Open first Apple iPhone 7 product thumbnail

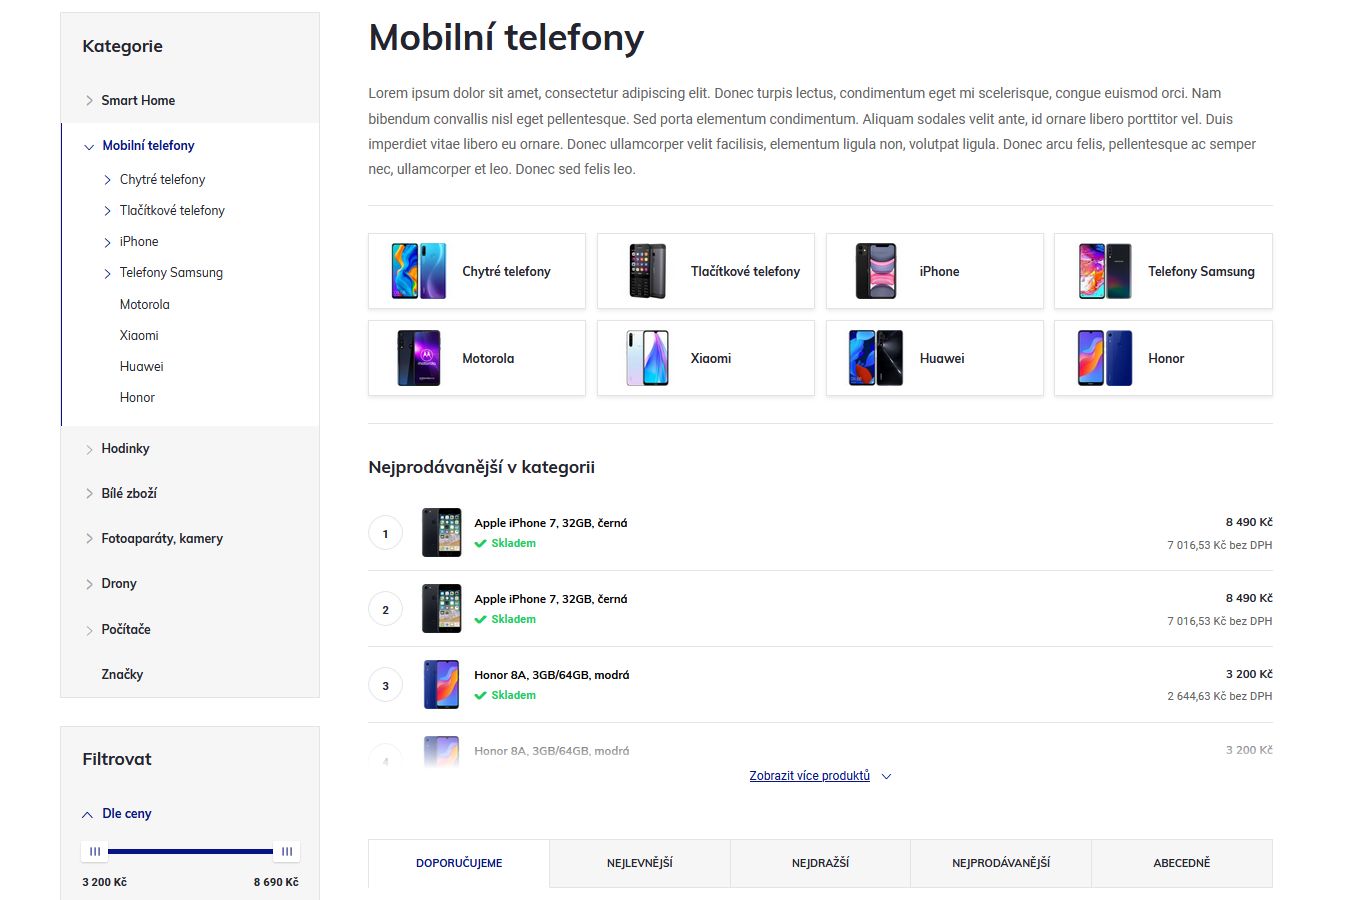tap(442, 533)
